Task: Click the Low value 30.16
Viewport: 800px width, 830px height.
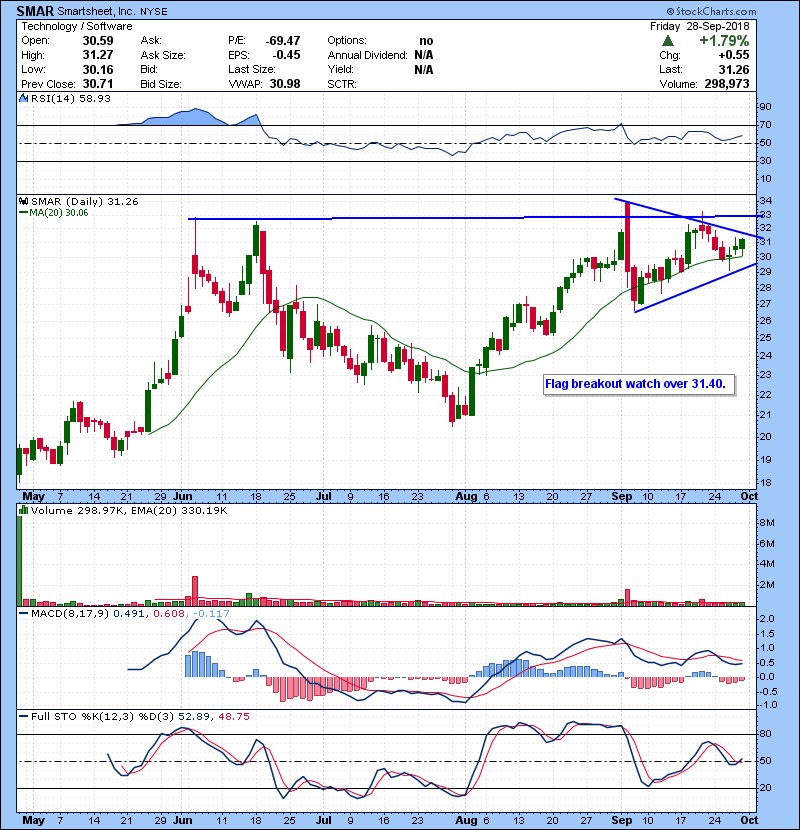Action: (x=98, y=70)
